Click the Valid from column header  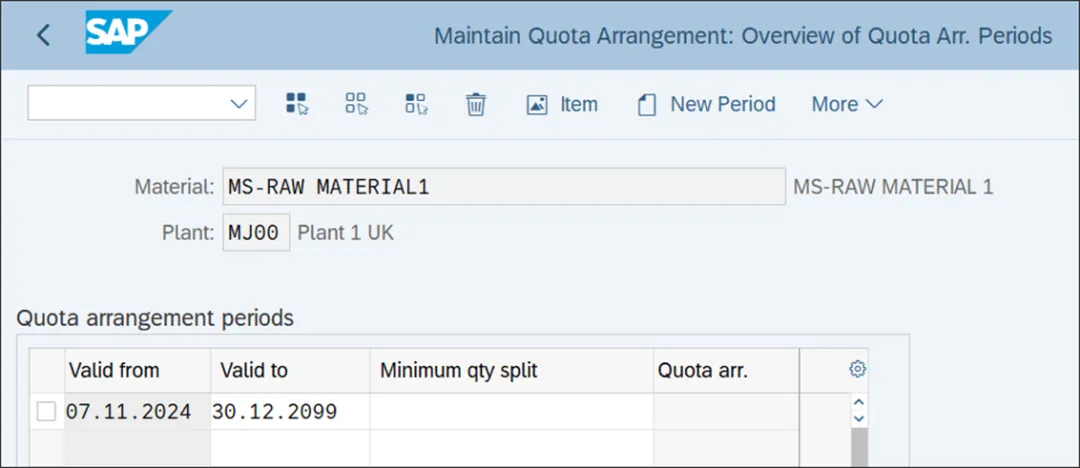tap(114, 370)
